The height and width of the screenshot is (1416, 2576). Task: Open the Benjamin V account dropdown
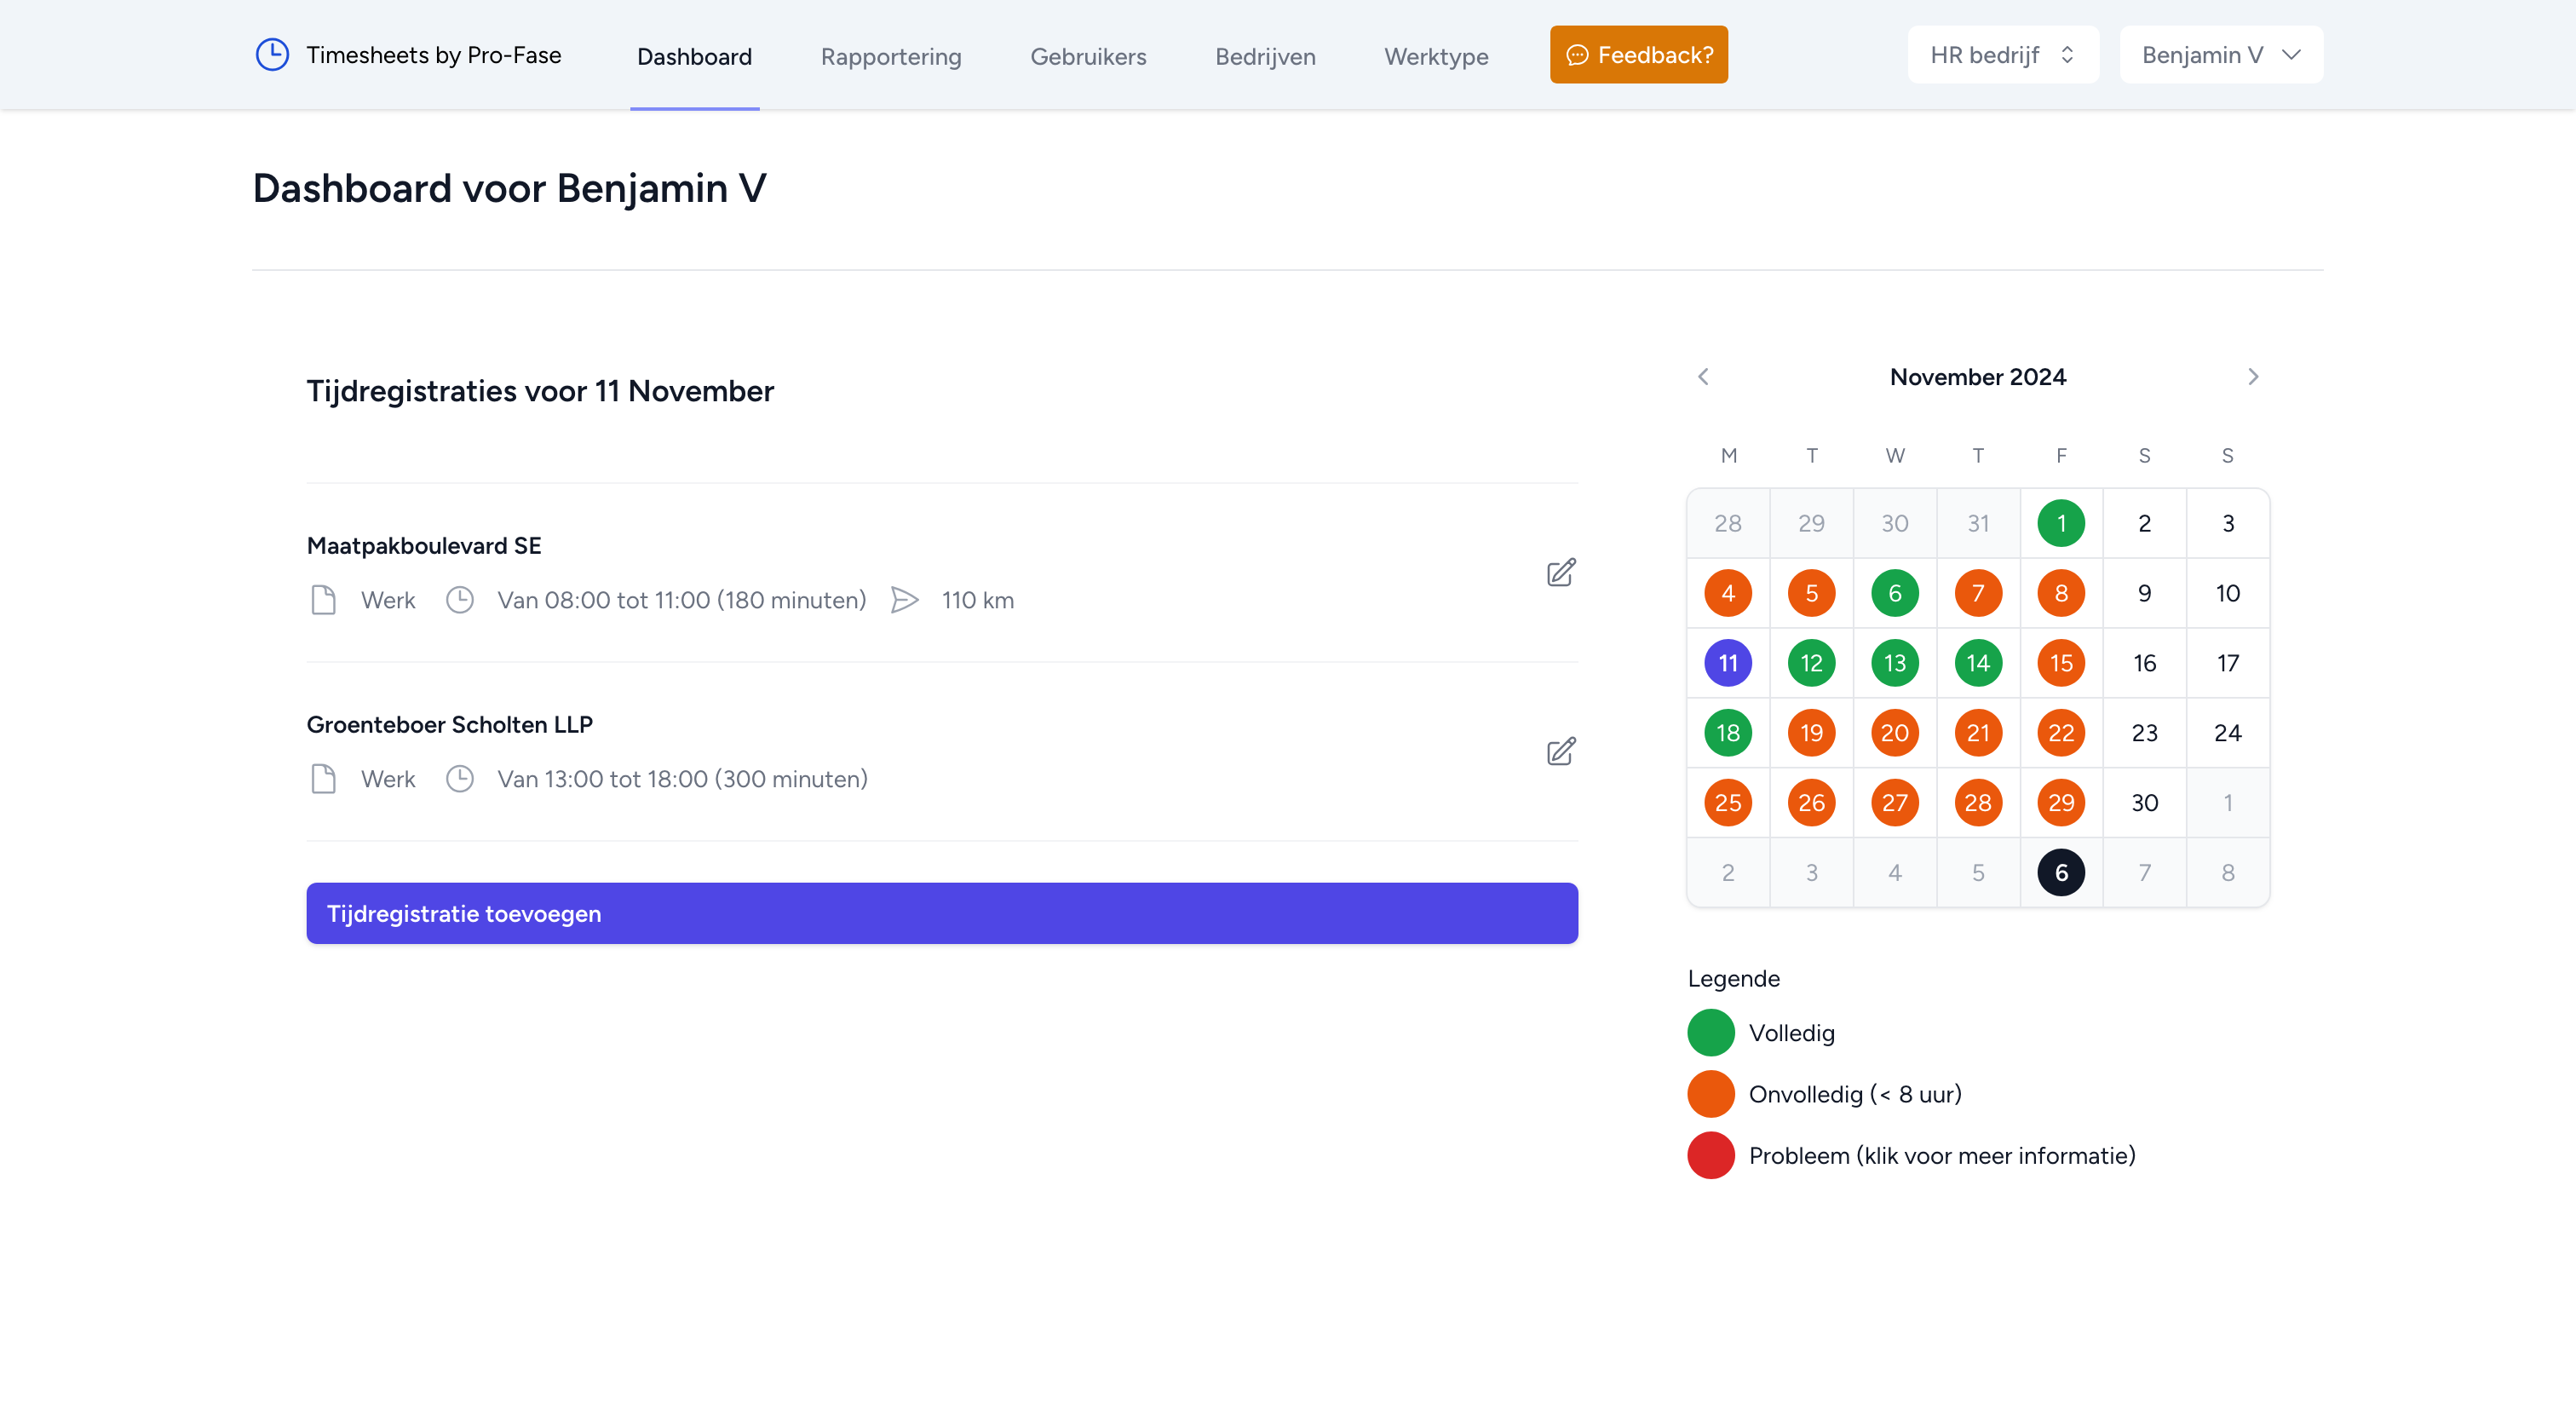pos(2220,54)
